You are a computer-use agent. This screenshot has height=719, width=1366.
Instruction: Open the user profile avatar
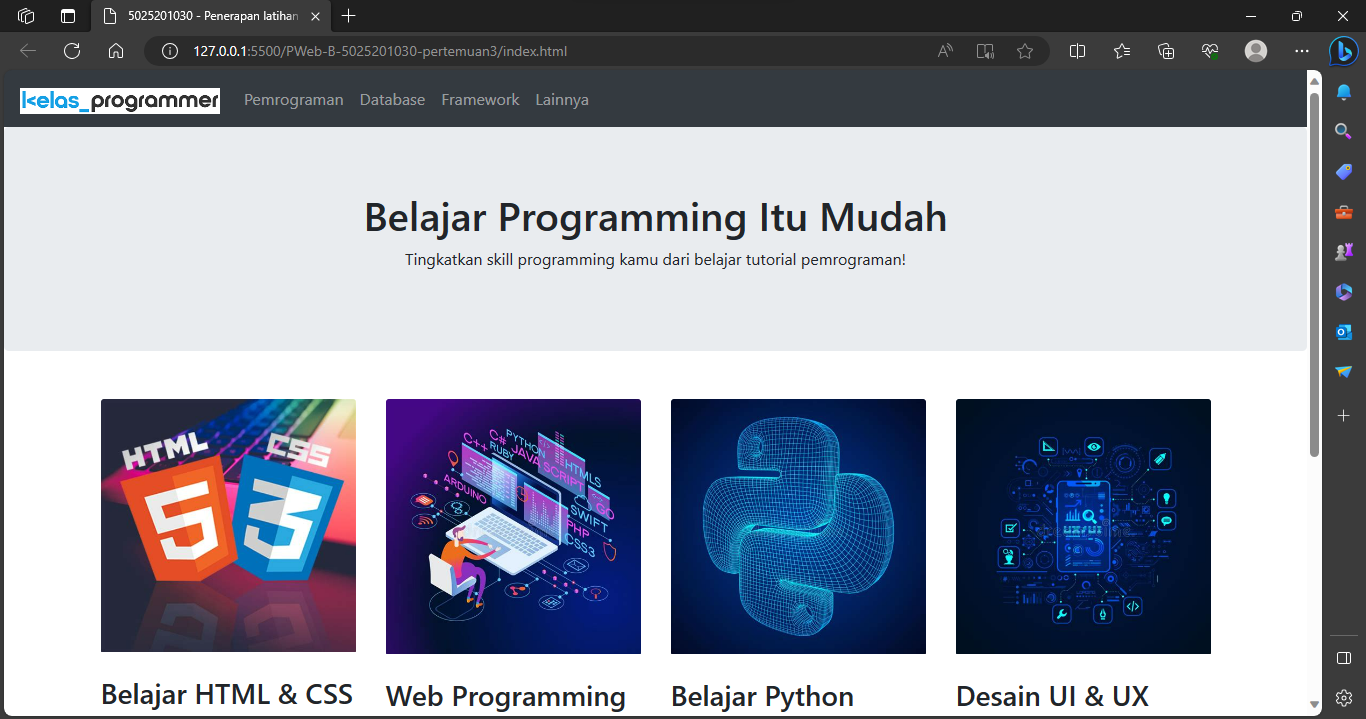(x=1256, y=51)
